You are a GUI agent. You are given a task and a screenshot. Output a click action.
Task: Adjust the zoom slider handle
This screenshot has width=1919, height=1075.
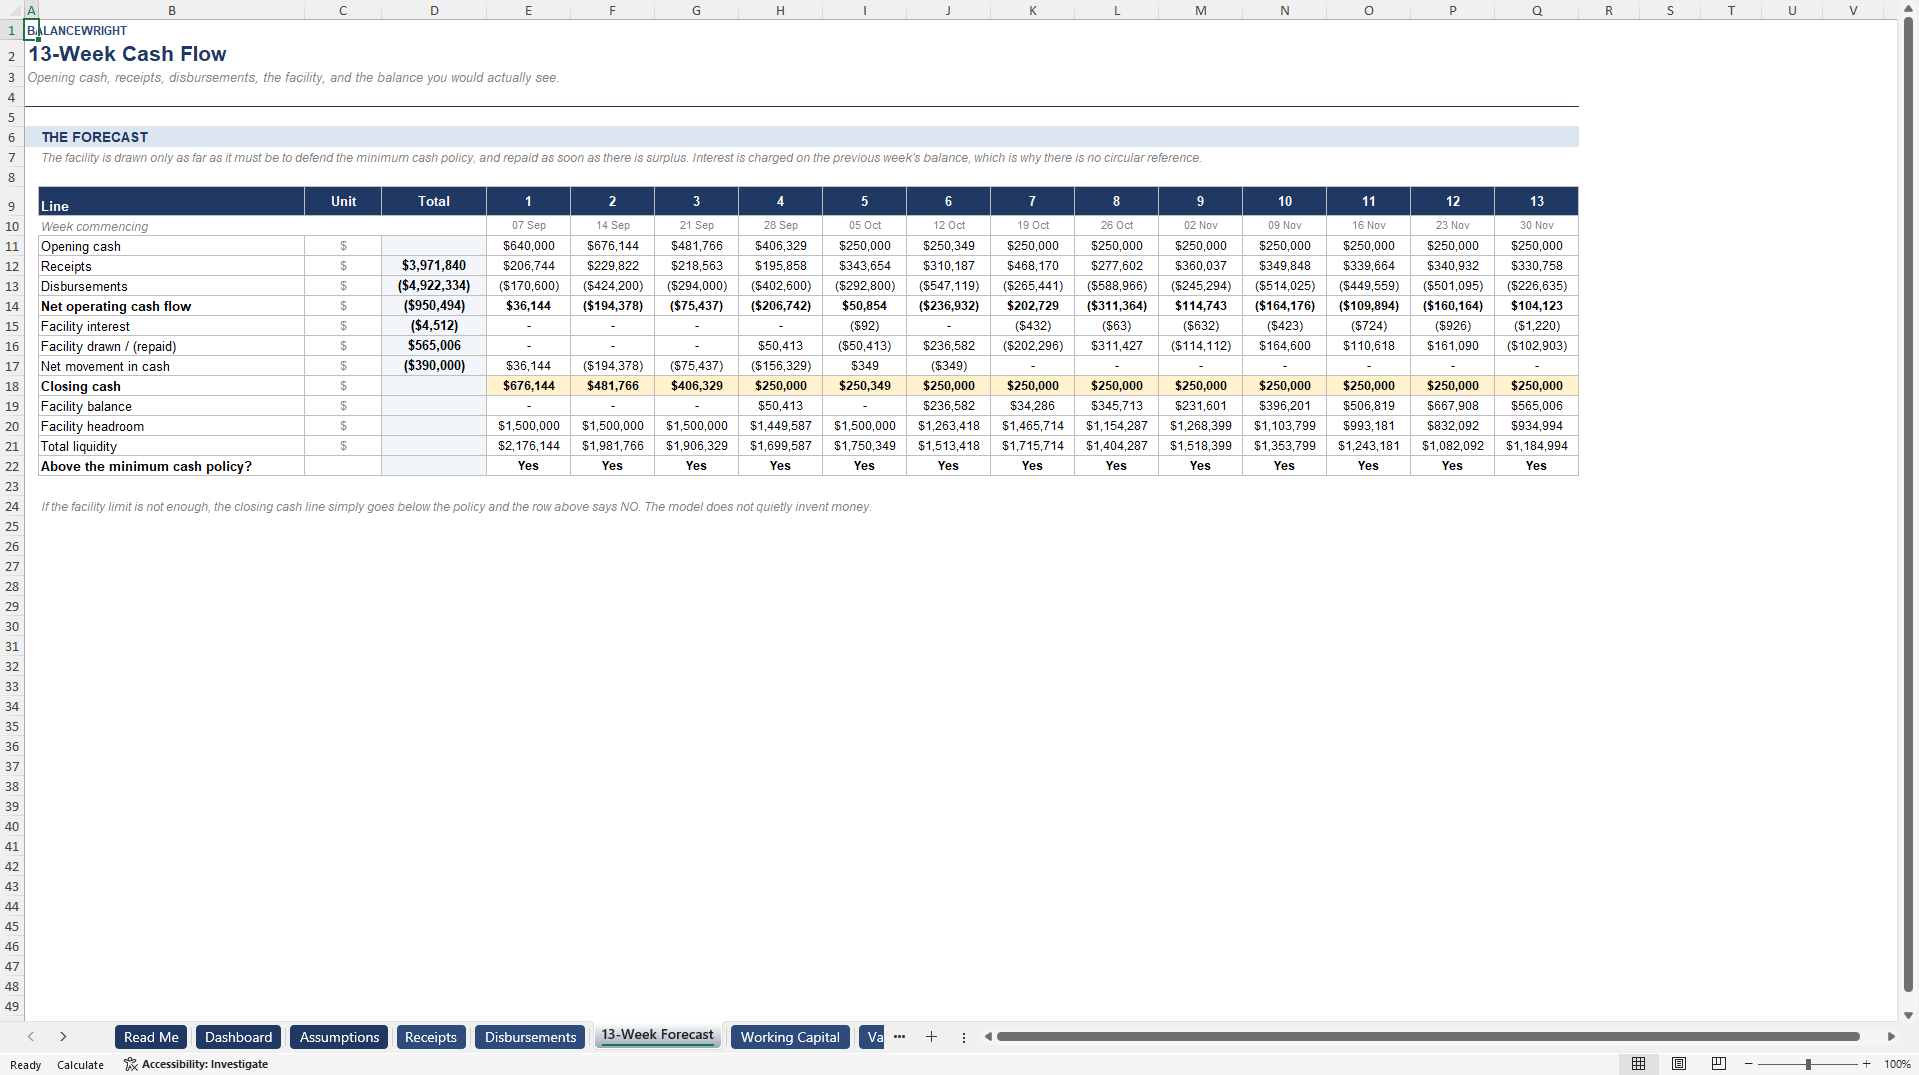point(1808,1064)
